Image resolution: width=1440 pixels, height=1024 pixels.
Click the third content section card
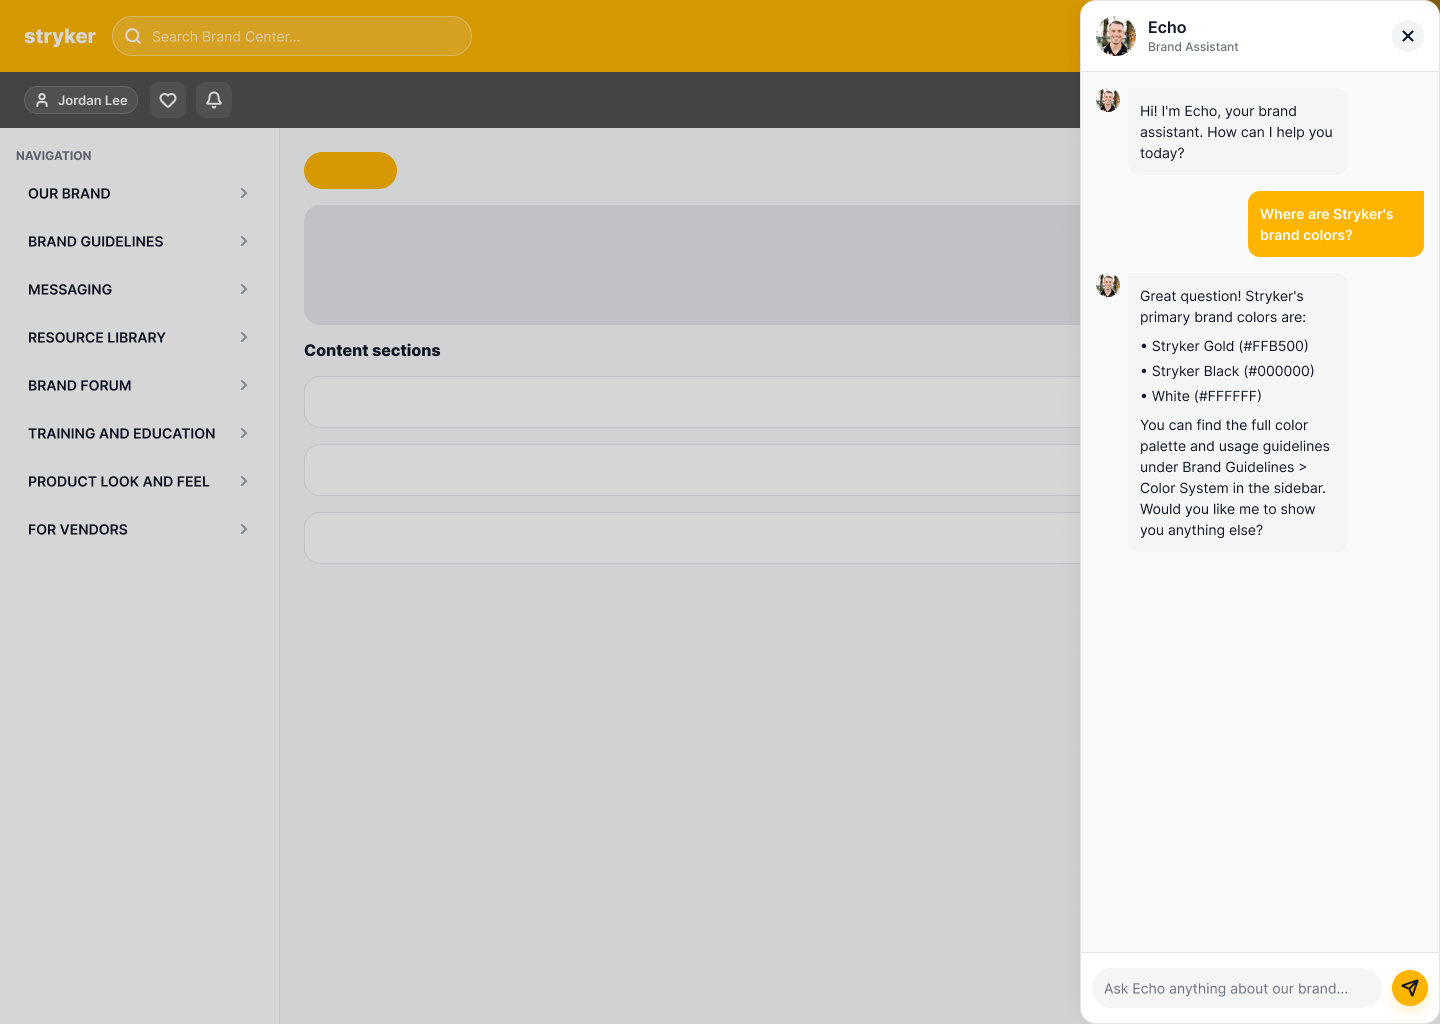click(x=692, y=538)
